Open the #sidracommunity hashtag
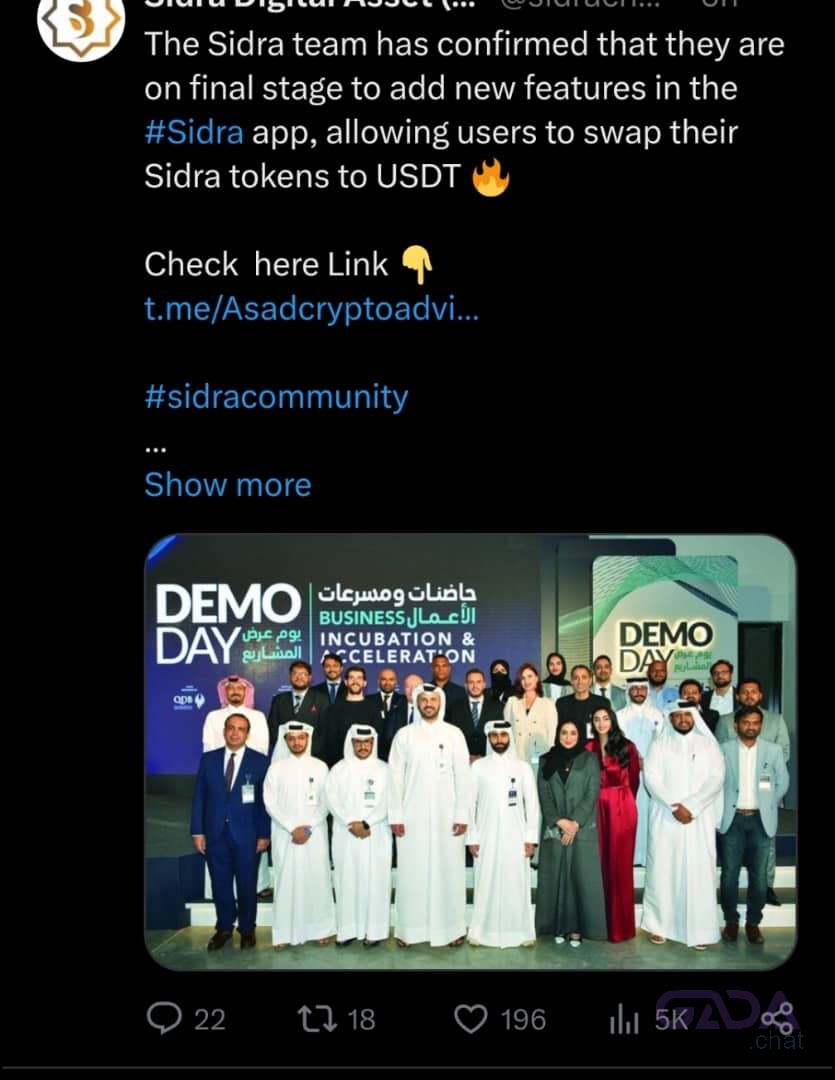Screen dimensions: 835x1080 pyautogui.click(x=276, y=397)
